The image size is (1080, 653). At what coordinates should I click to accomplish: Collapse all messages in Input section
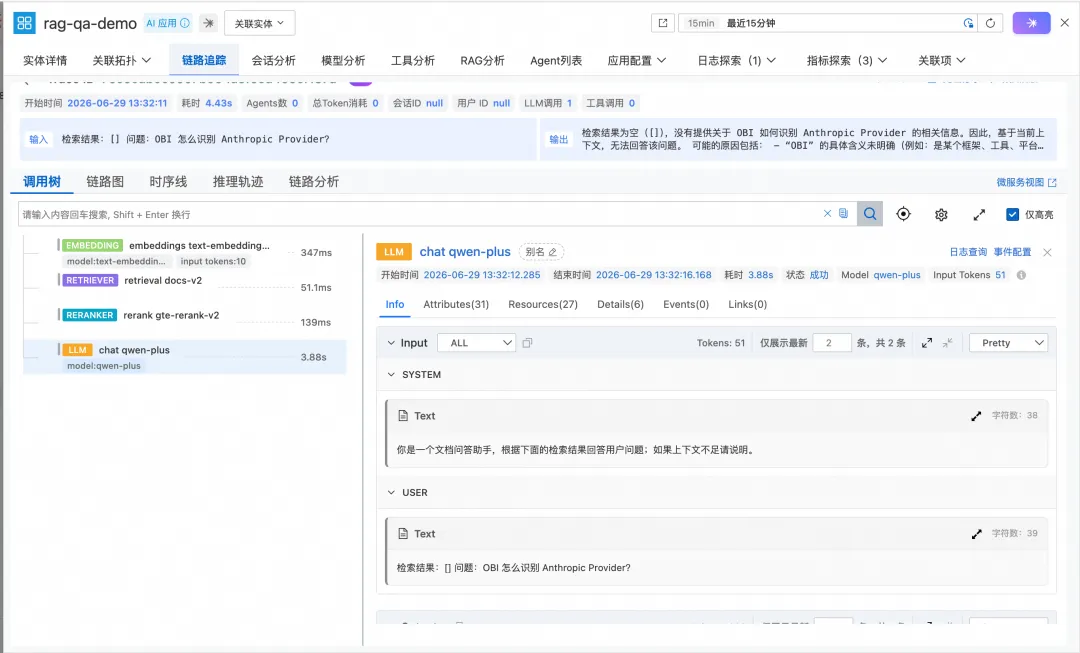pyautogui.click(x=948, y=342)
